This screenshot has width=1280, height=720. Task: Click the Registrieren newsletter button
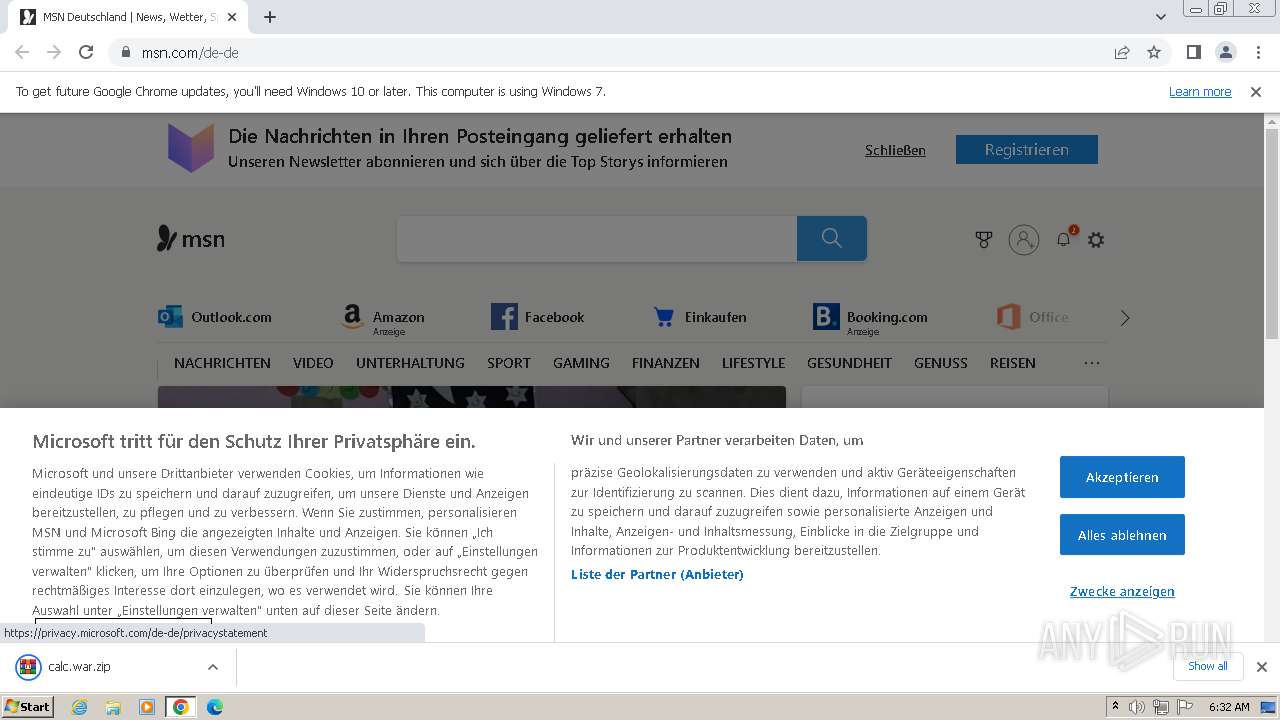[x=1027, y=150]
